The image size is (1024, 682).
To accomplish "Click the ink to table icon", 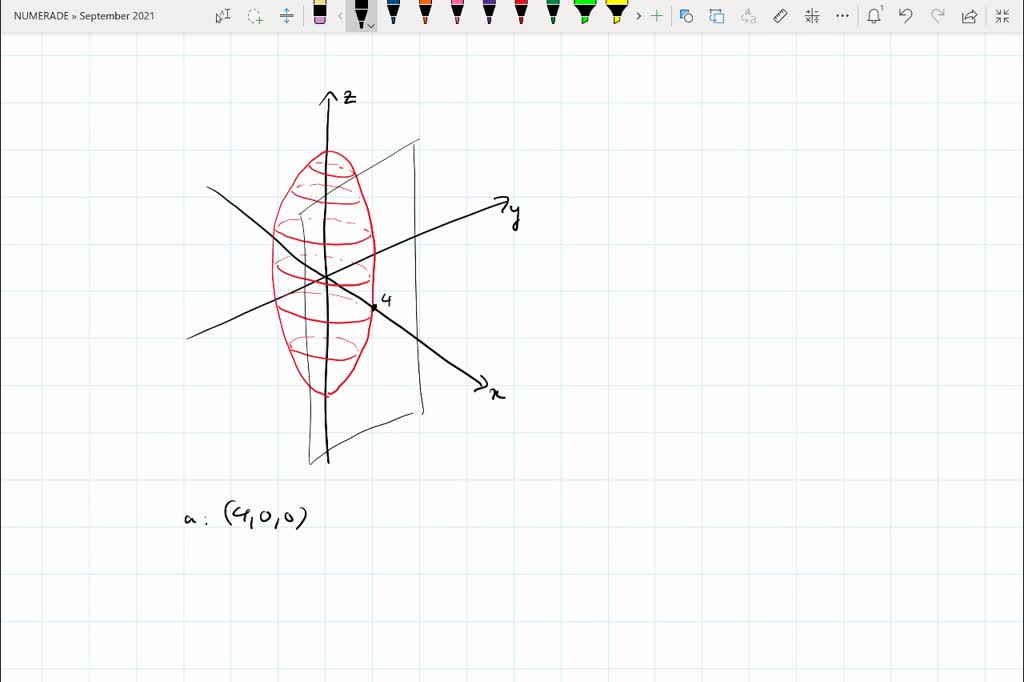I will point(717,15).
